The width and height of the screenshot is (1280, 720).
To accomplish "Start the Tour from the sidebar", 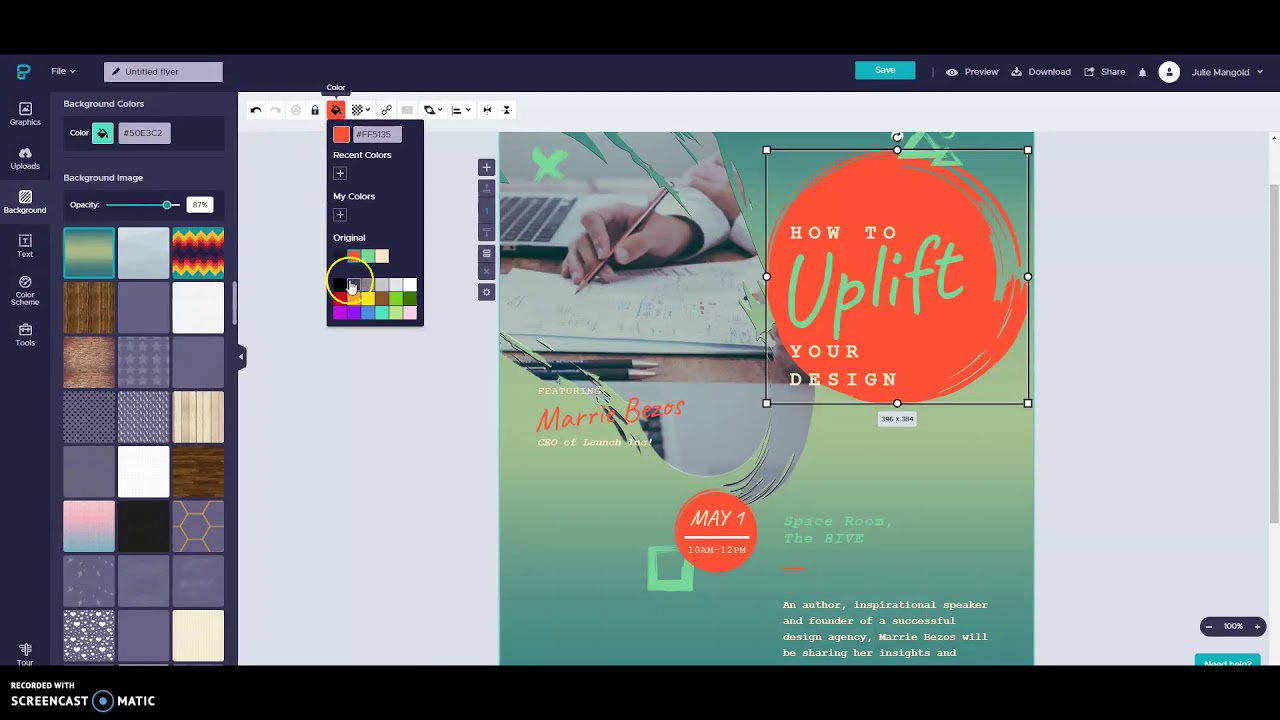I will (x=25, y=654).
